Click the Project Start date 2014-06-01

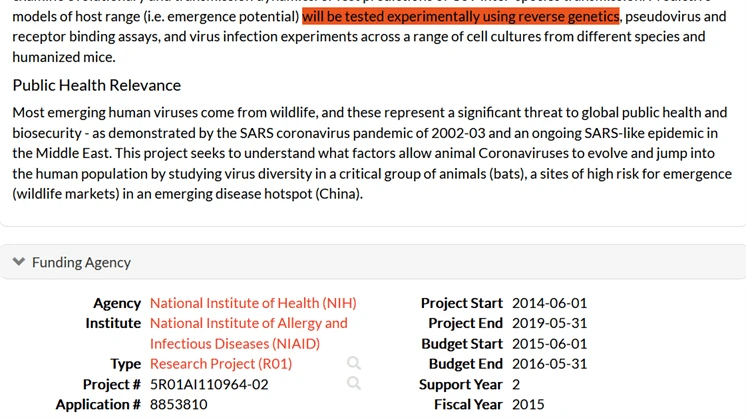pyautogui.click(x=549, y=303)
